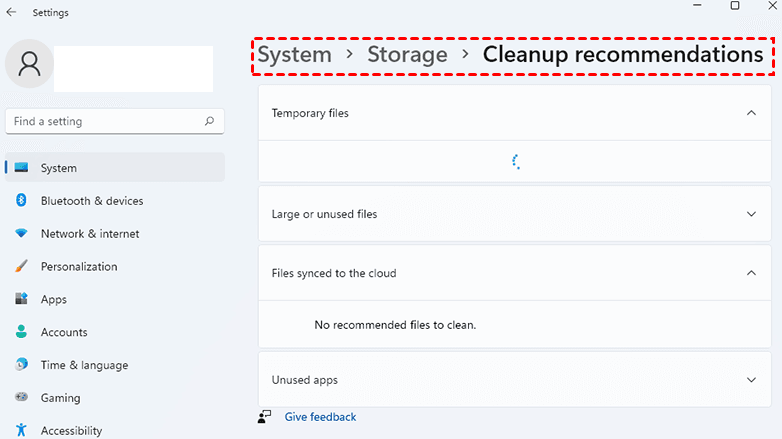Click the Bluetooth & devices icon
The image size is (782, 439).
coord(20,201)
